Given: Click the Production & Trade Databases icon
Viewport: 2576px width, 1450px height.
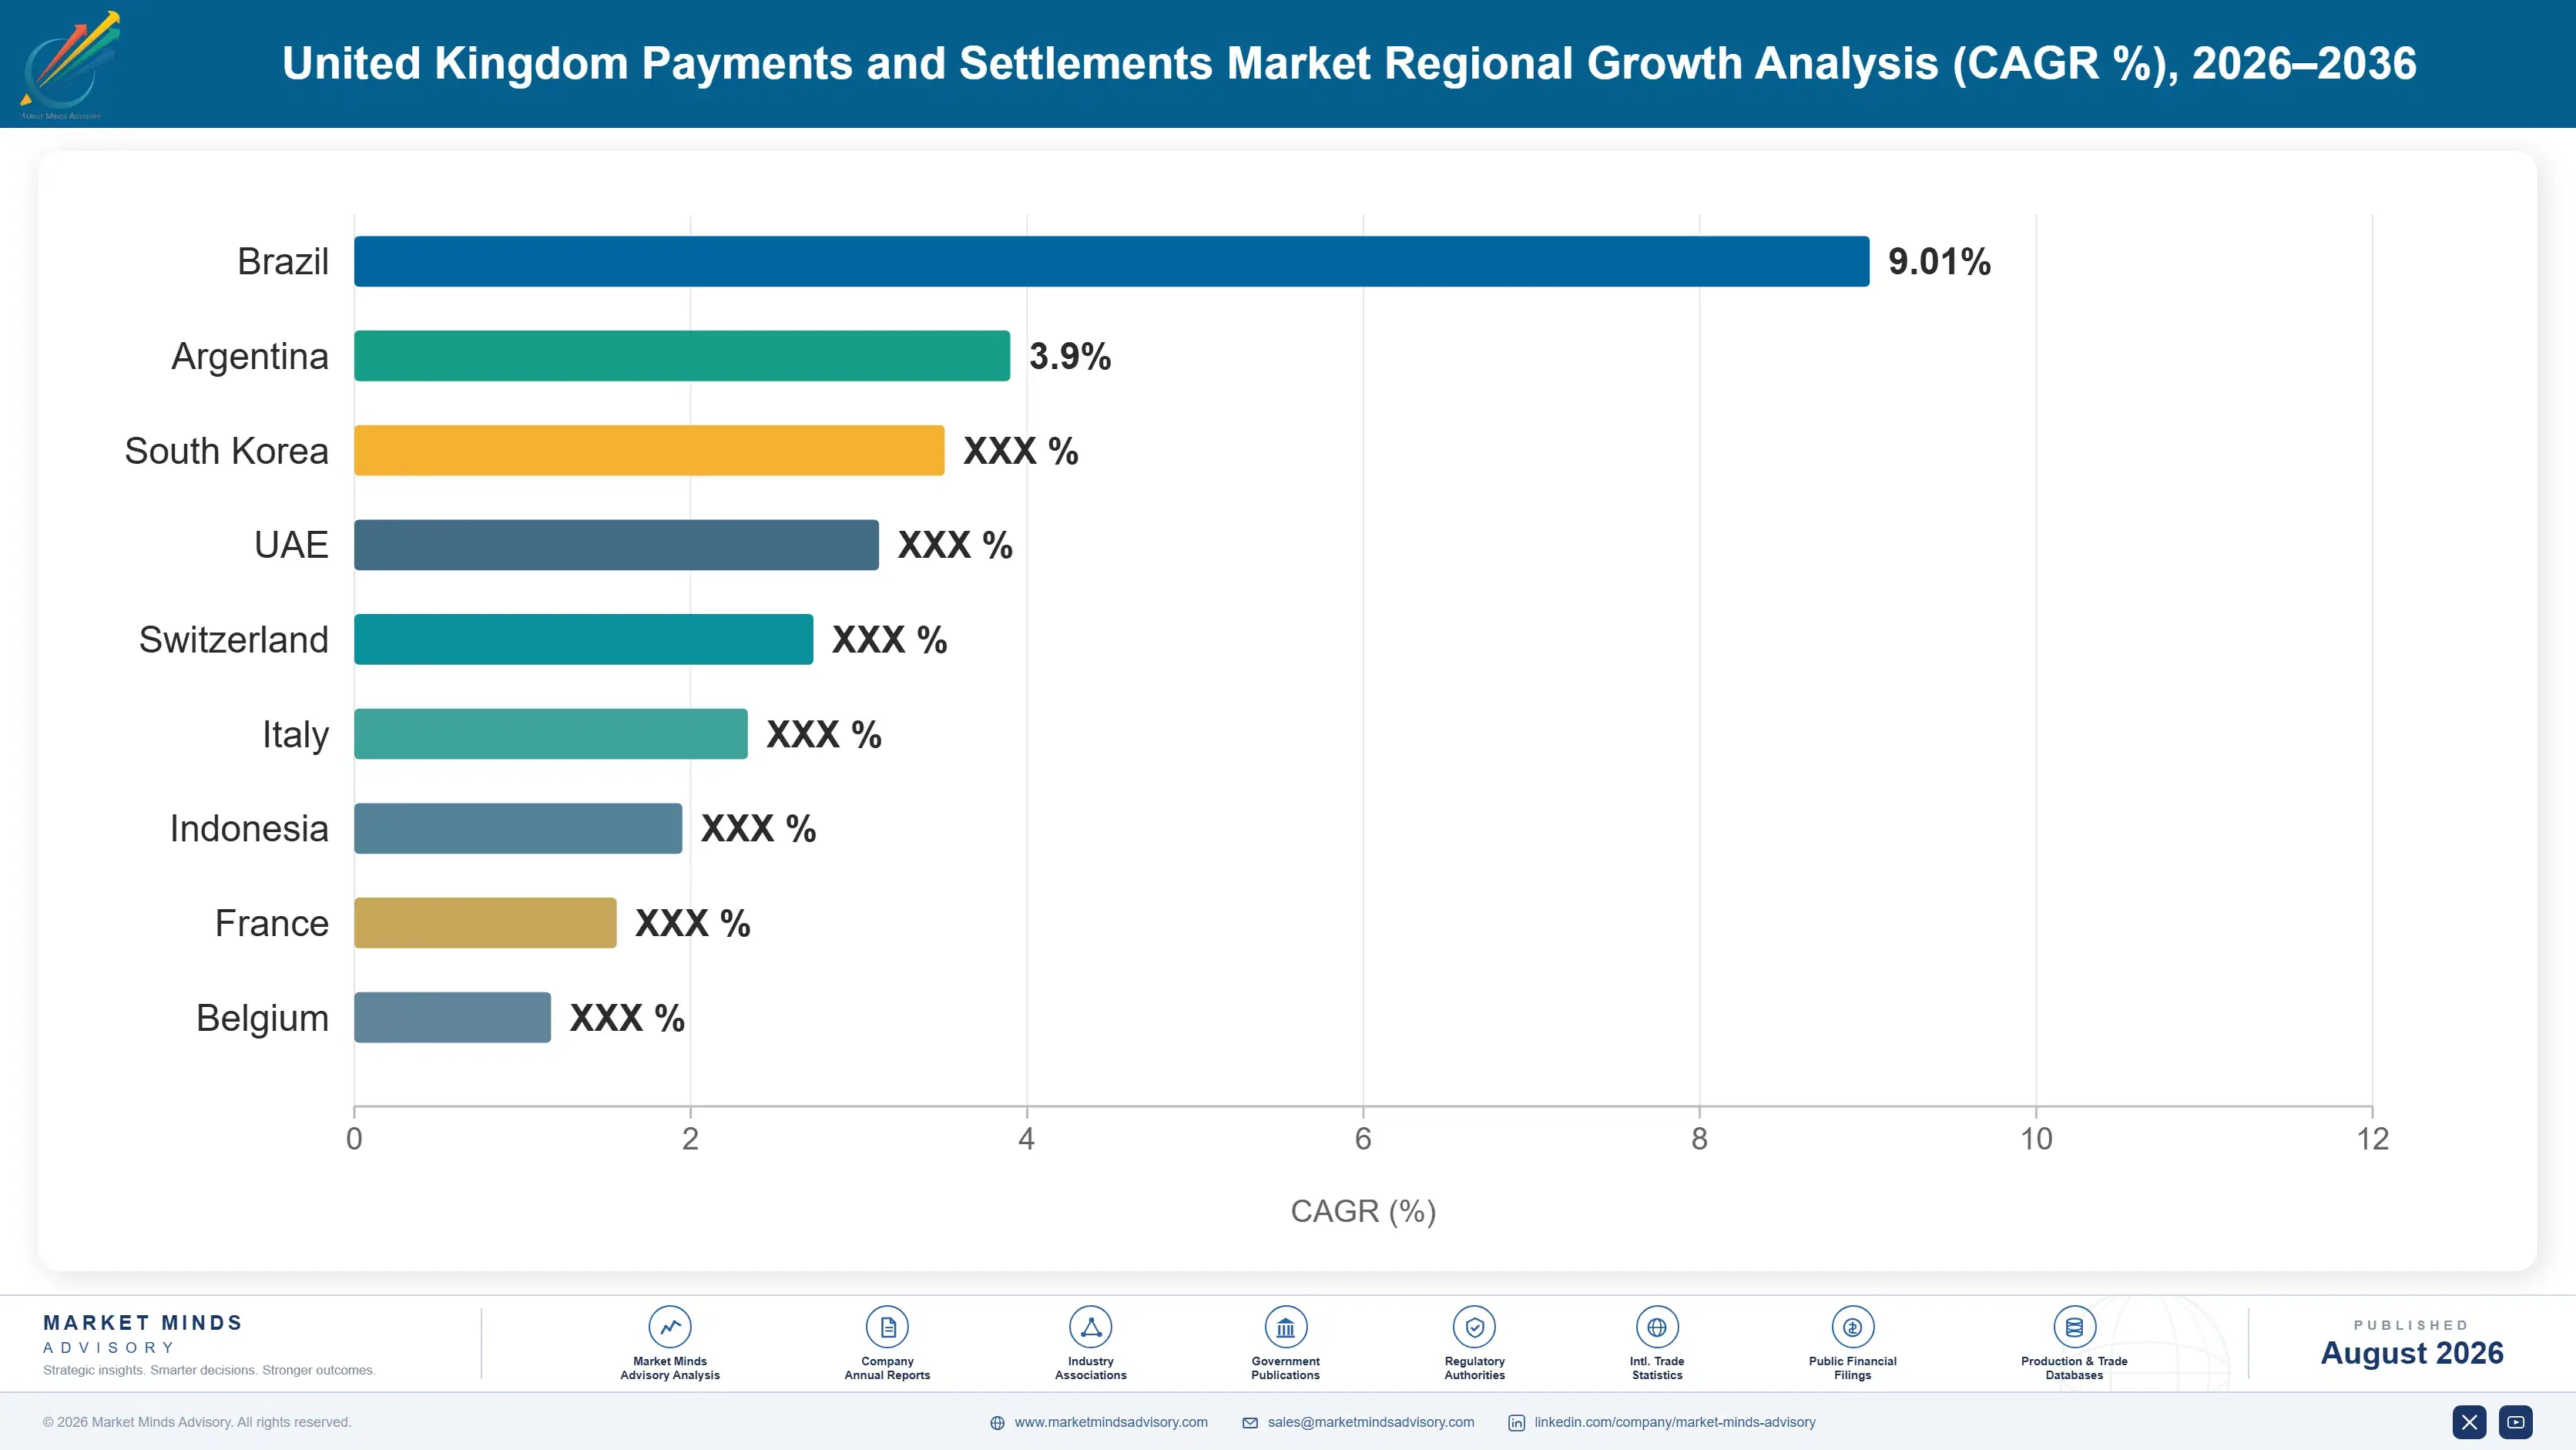Looking at the screenshot, I should pos(2074,1327).
